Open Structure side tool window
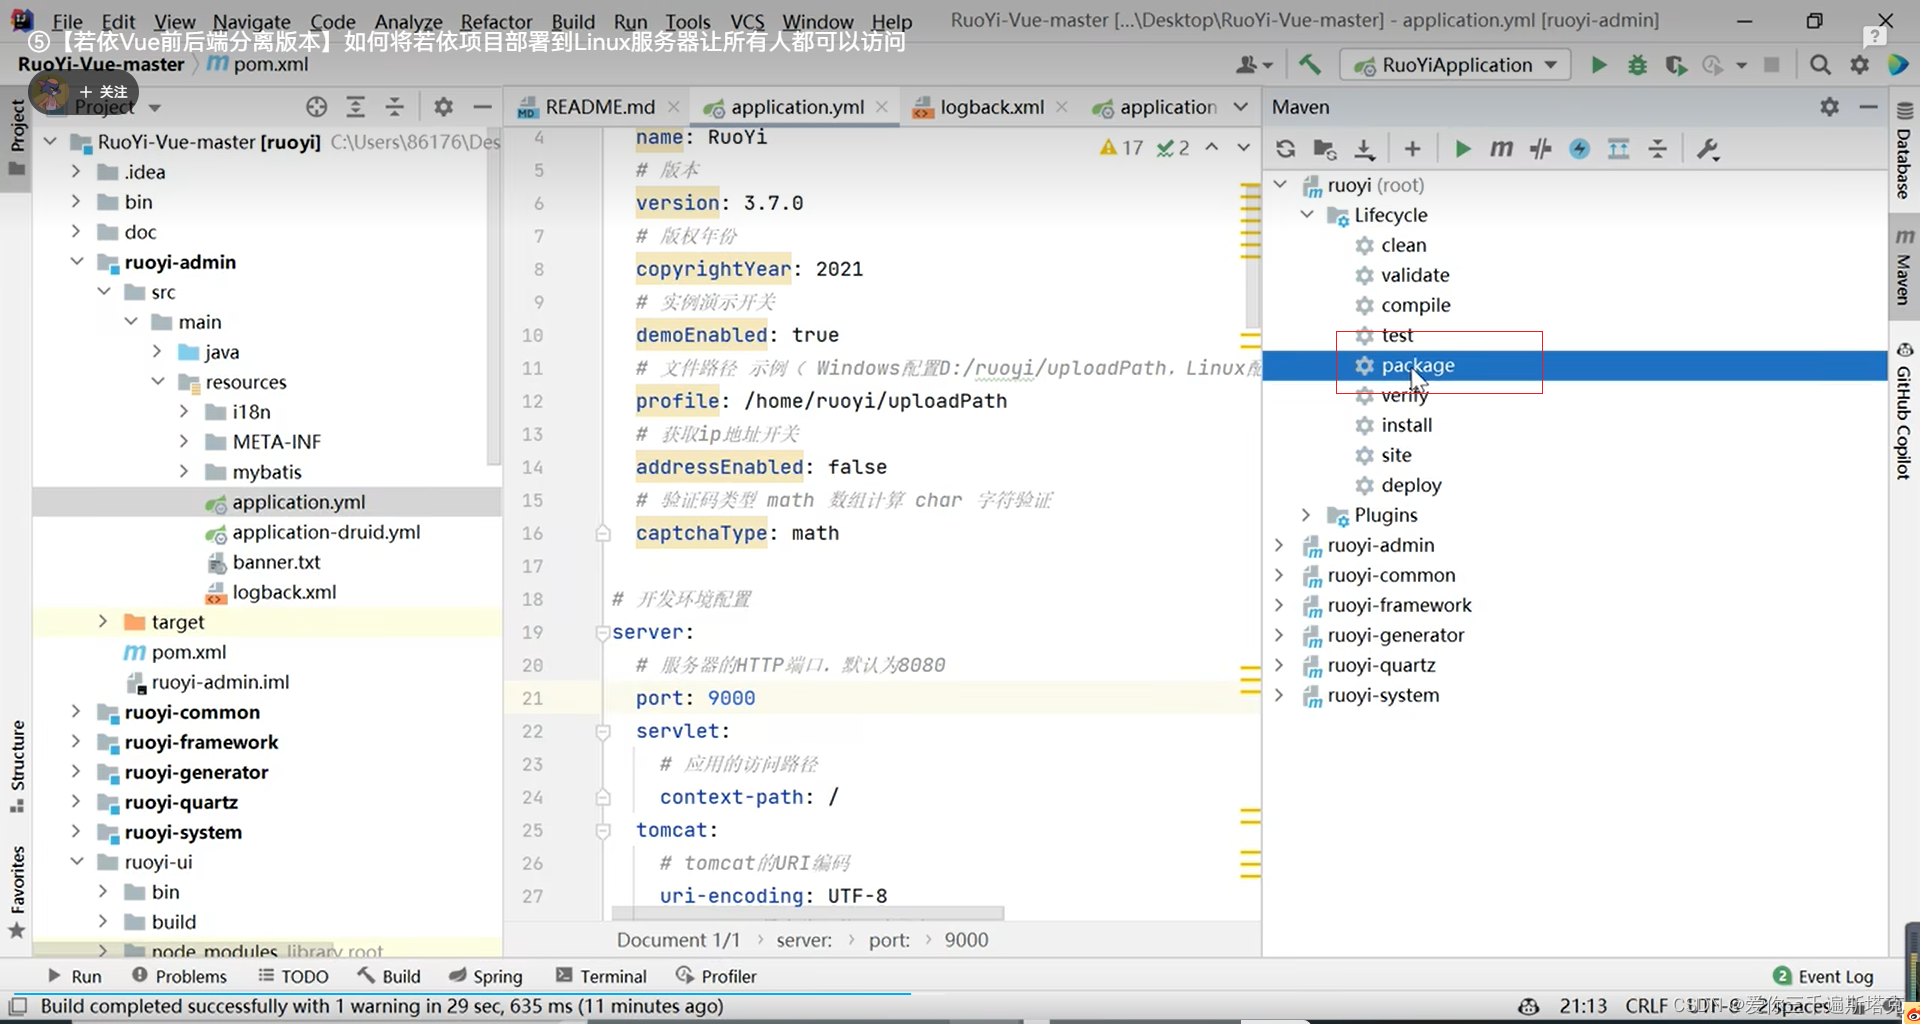The height and width of the screenshot is (1024, 1920). pos(17,766)
